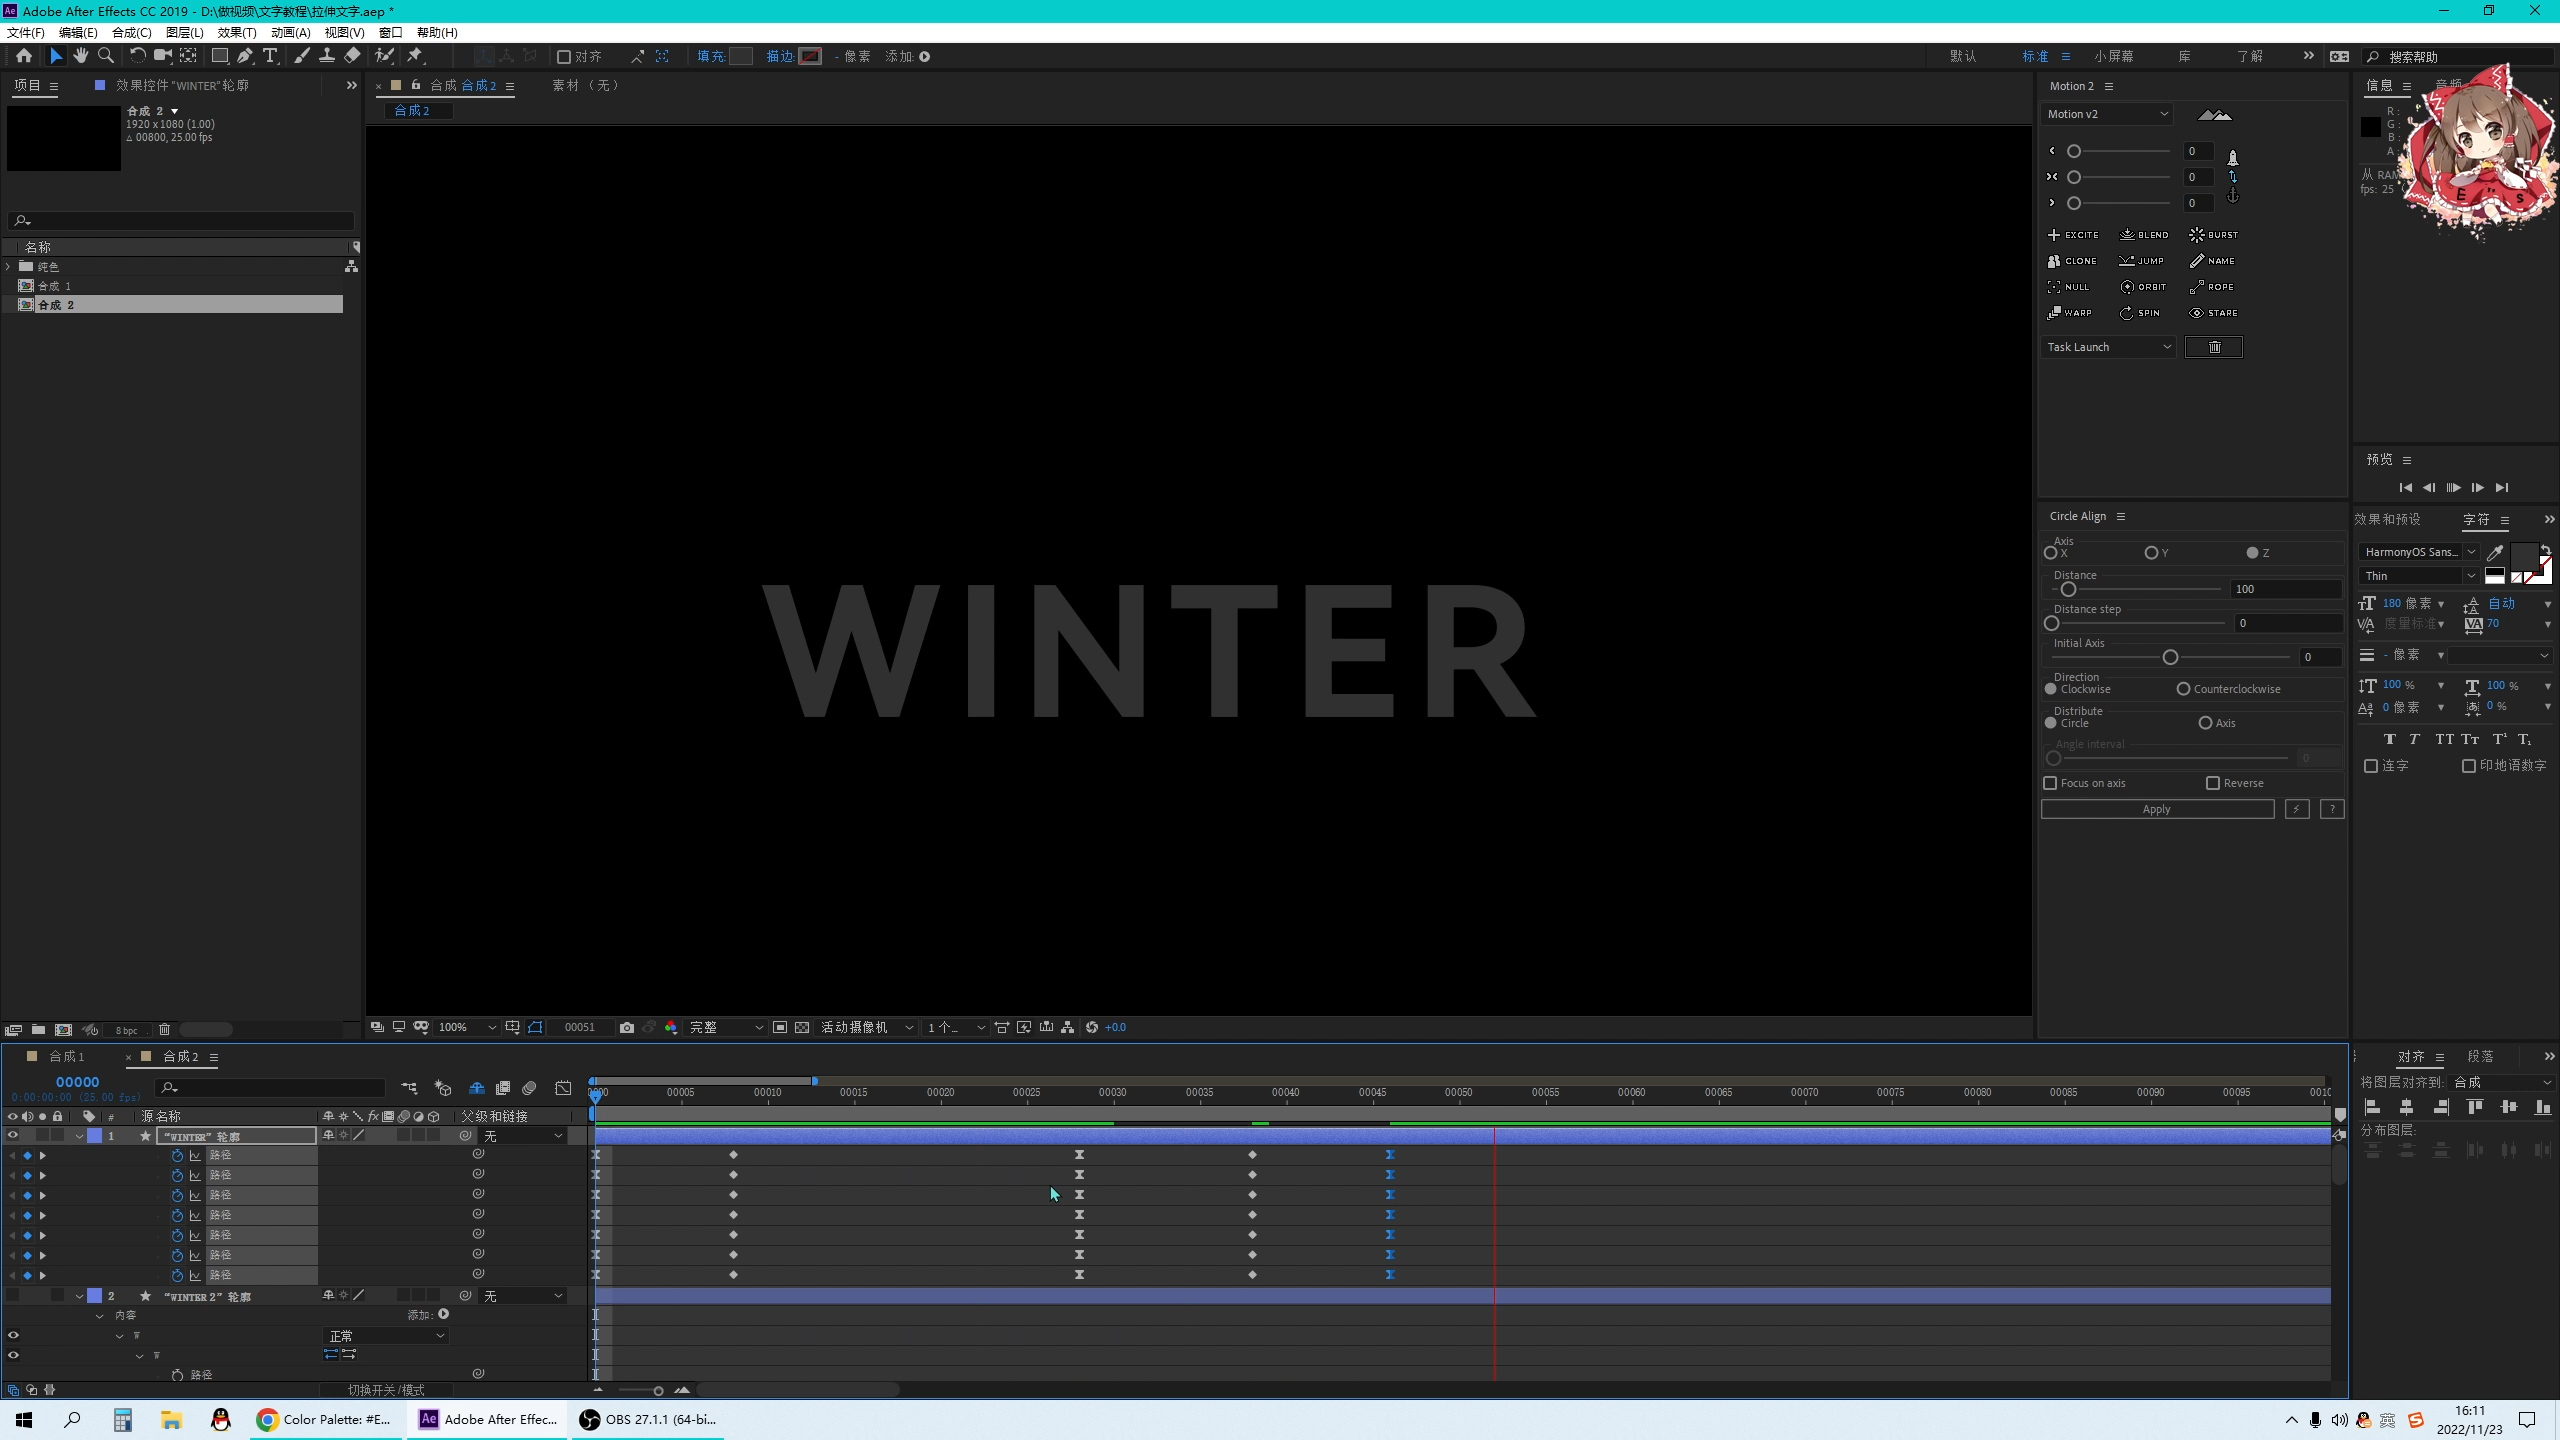Select the Rotation tool
Screen dimensions: 2560x1440
tap(137, 56)
